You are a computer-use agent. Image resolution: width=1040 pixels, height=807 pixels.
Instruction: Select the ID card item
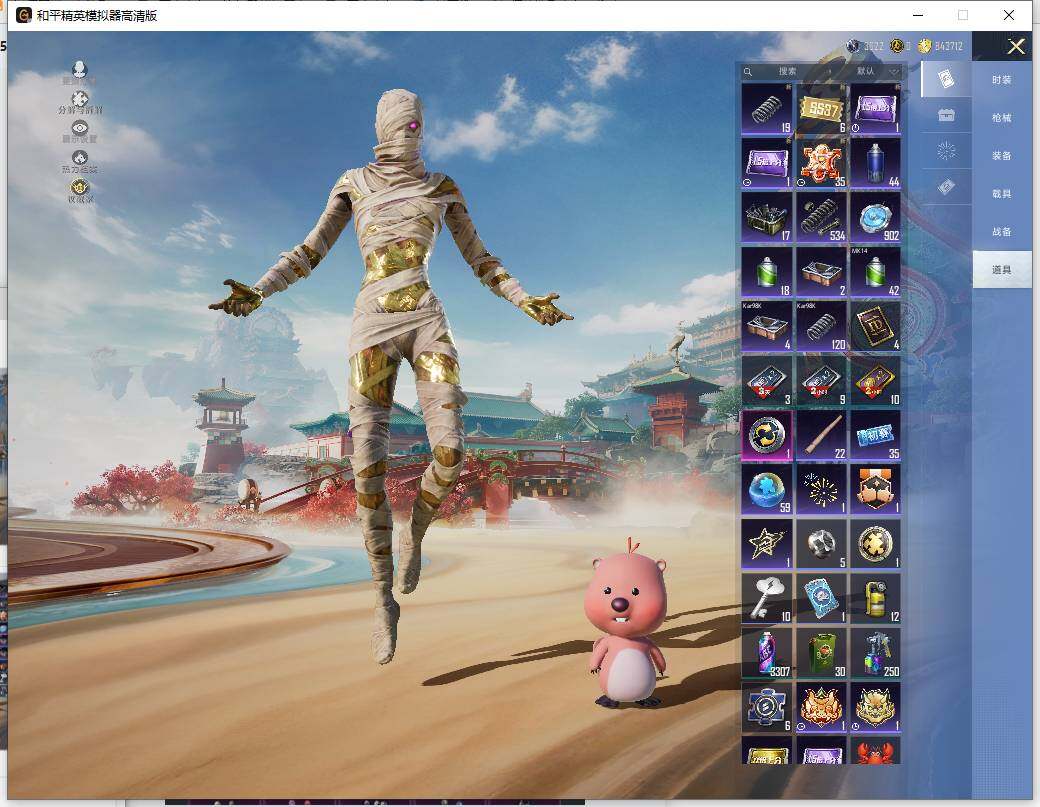pyautogui.click(x=876, y=326)
